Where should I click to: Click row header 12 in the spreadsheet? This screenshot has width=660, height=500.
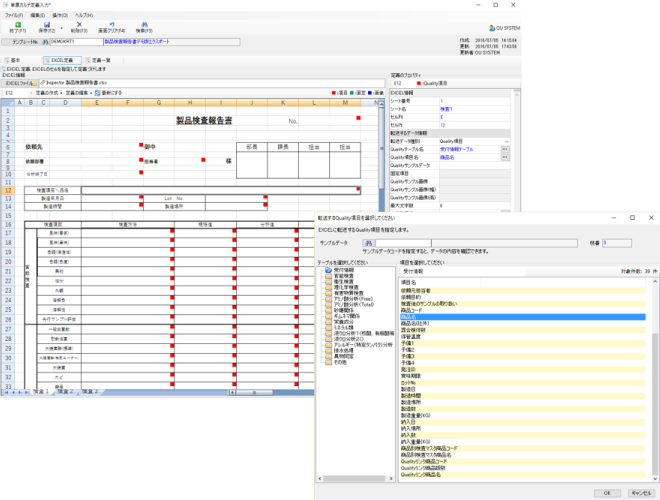(8, 191)
